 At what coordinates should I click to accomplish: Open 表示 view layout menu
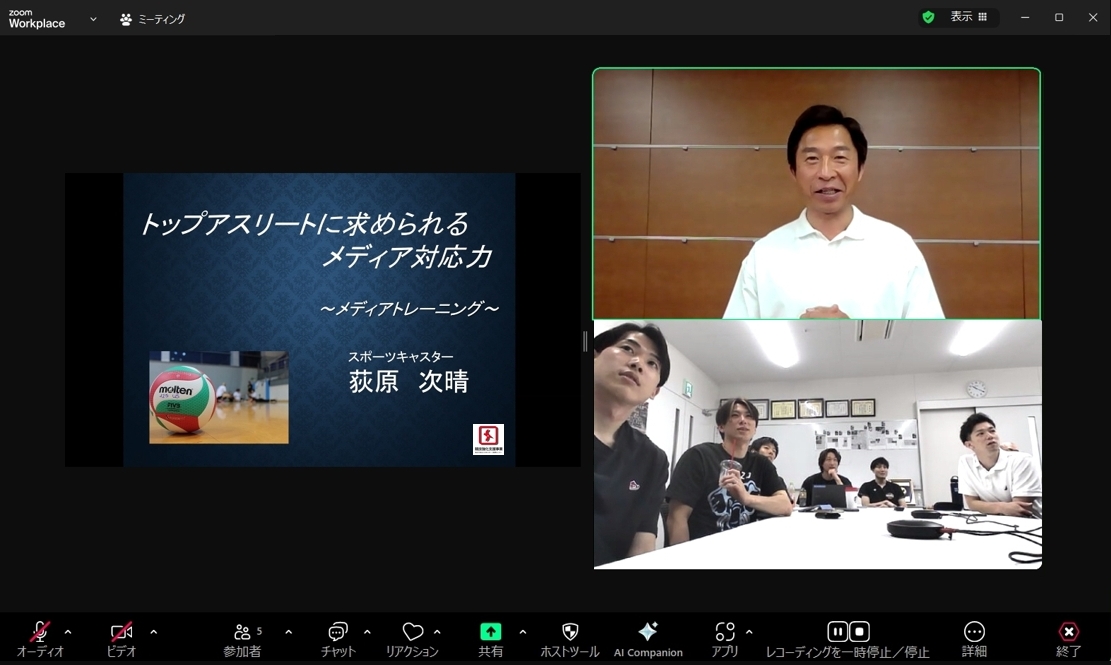pyautogui.click(x=969, y=17)
